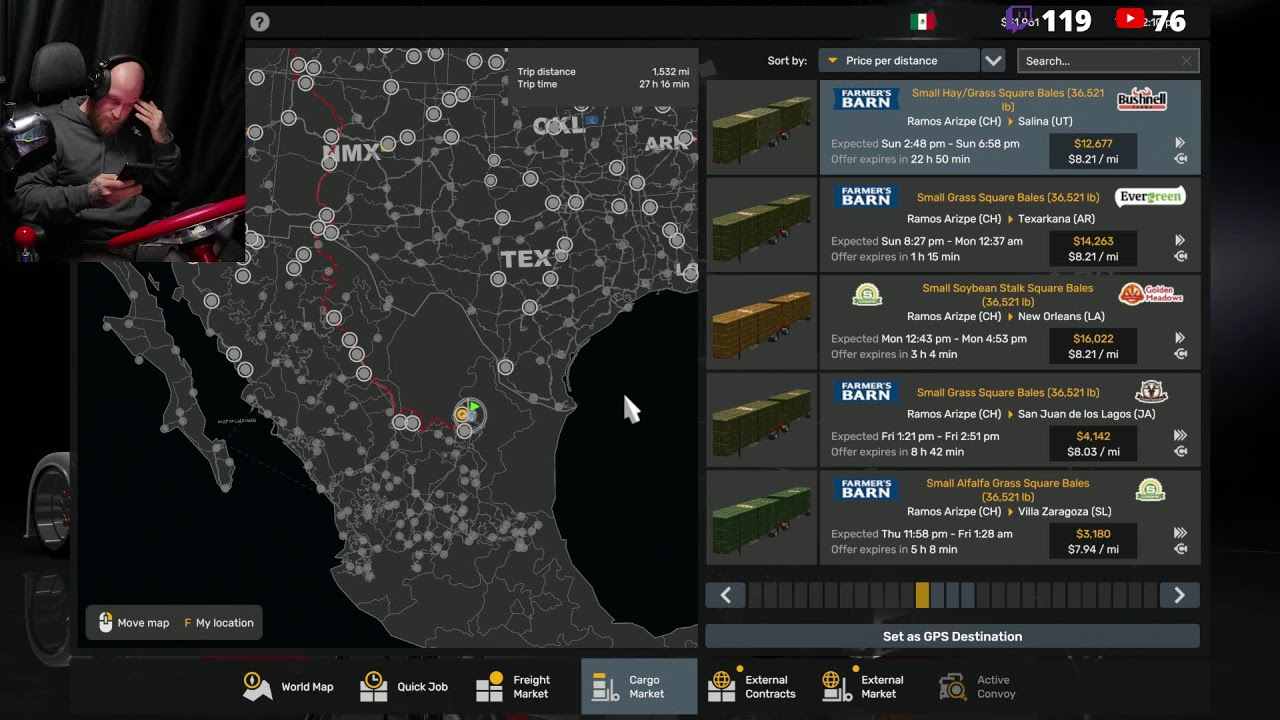The height and width of the screenshot is (720, 1280).
Task: Click urgency arrows on Salina job
Action: (1180, 143)
